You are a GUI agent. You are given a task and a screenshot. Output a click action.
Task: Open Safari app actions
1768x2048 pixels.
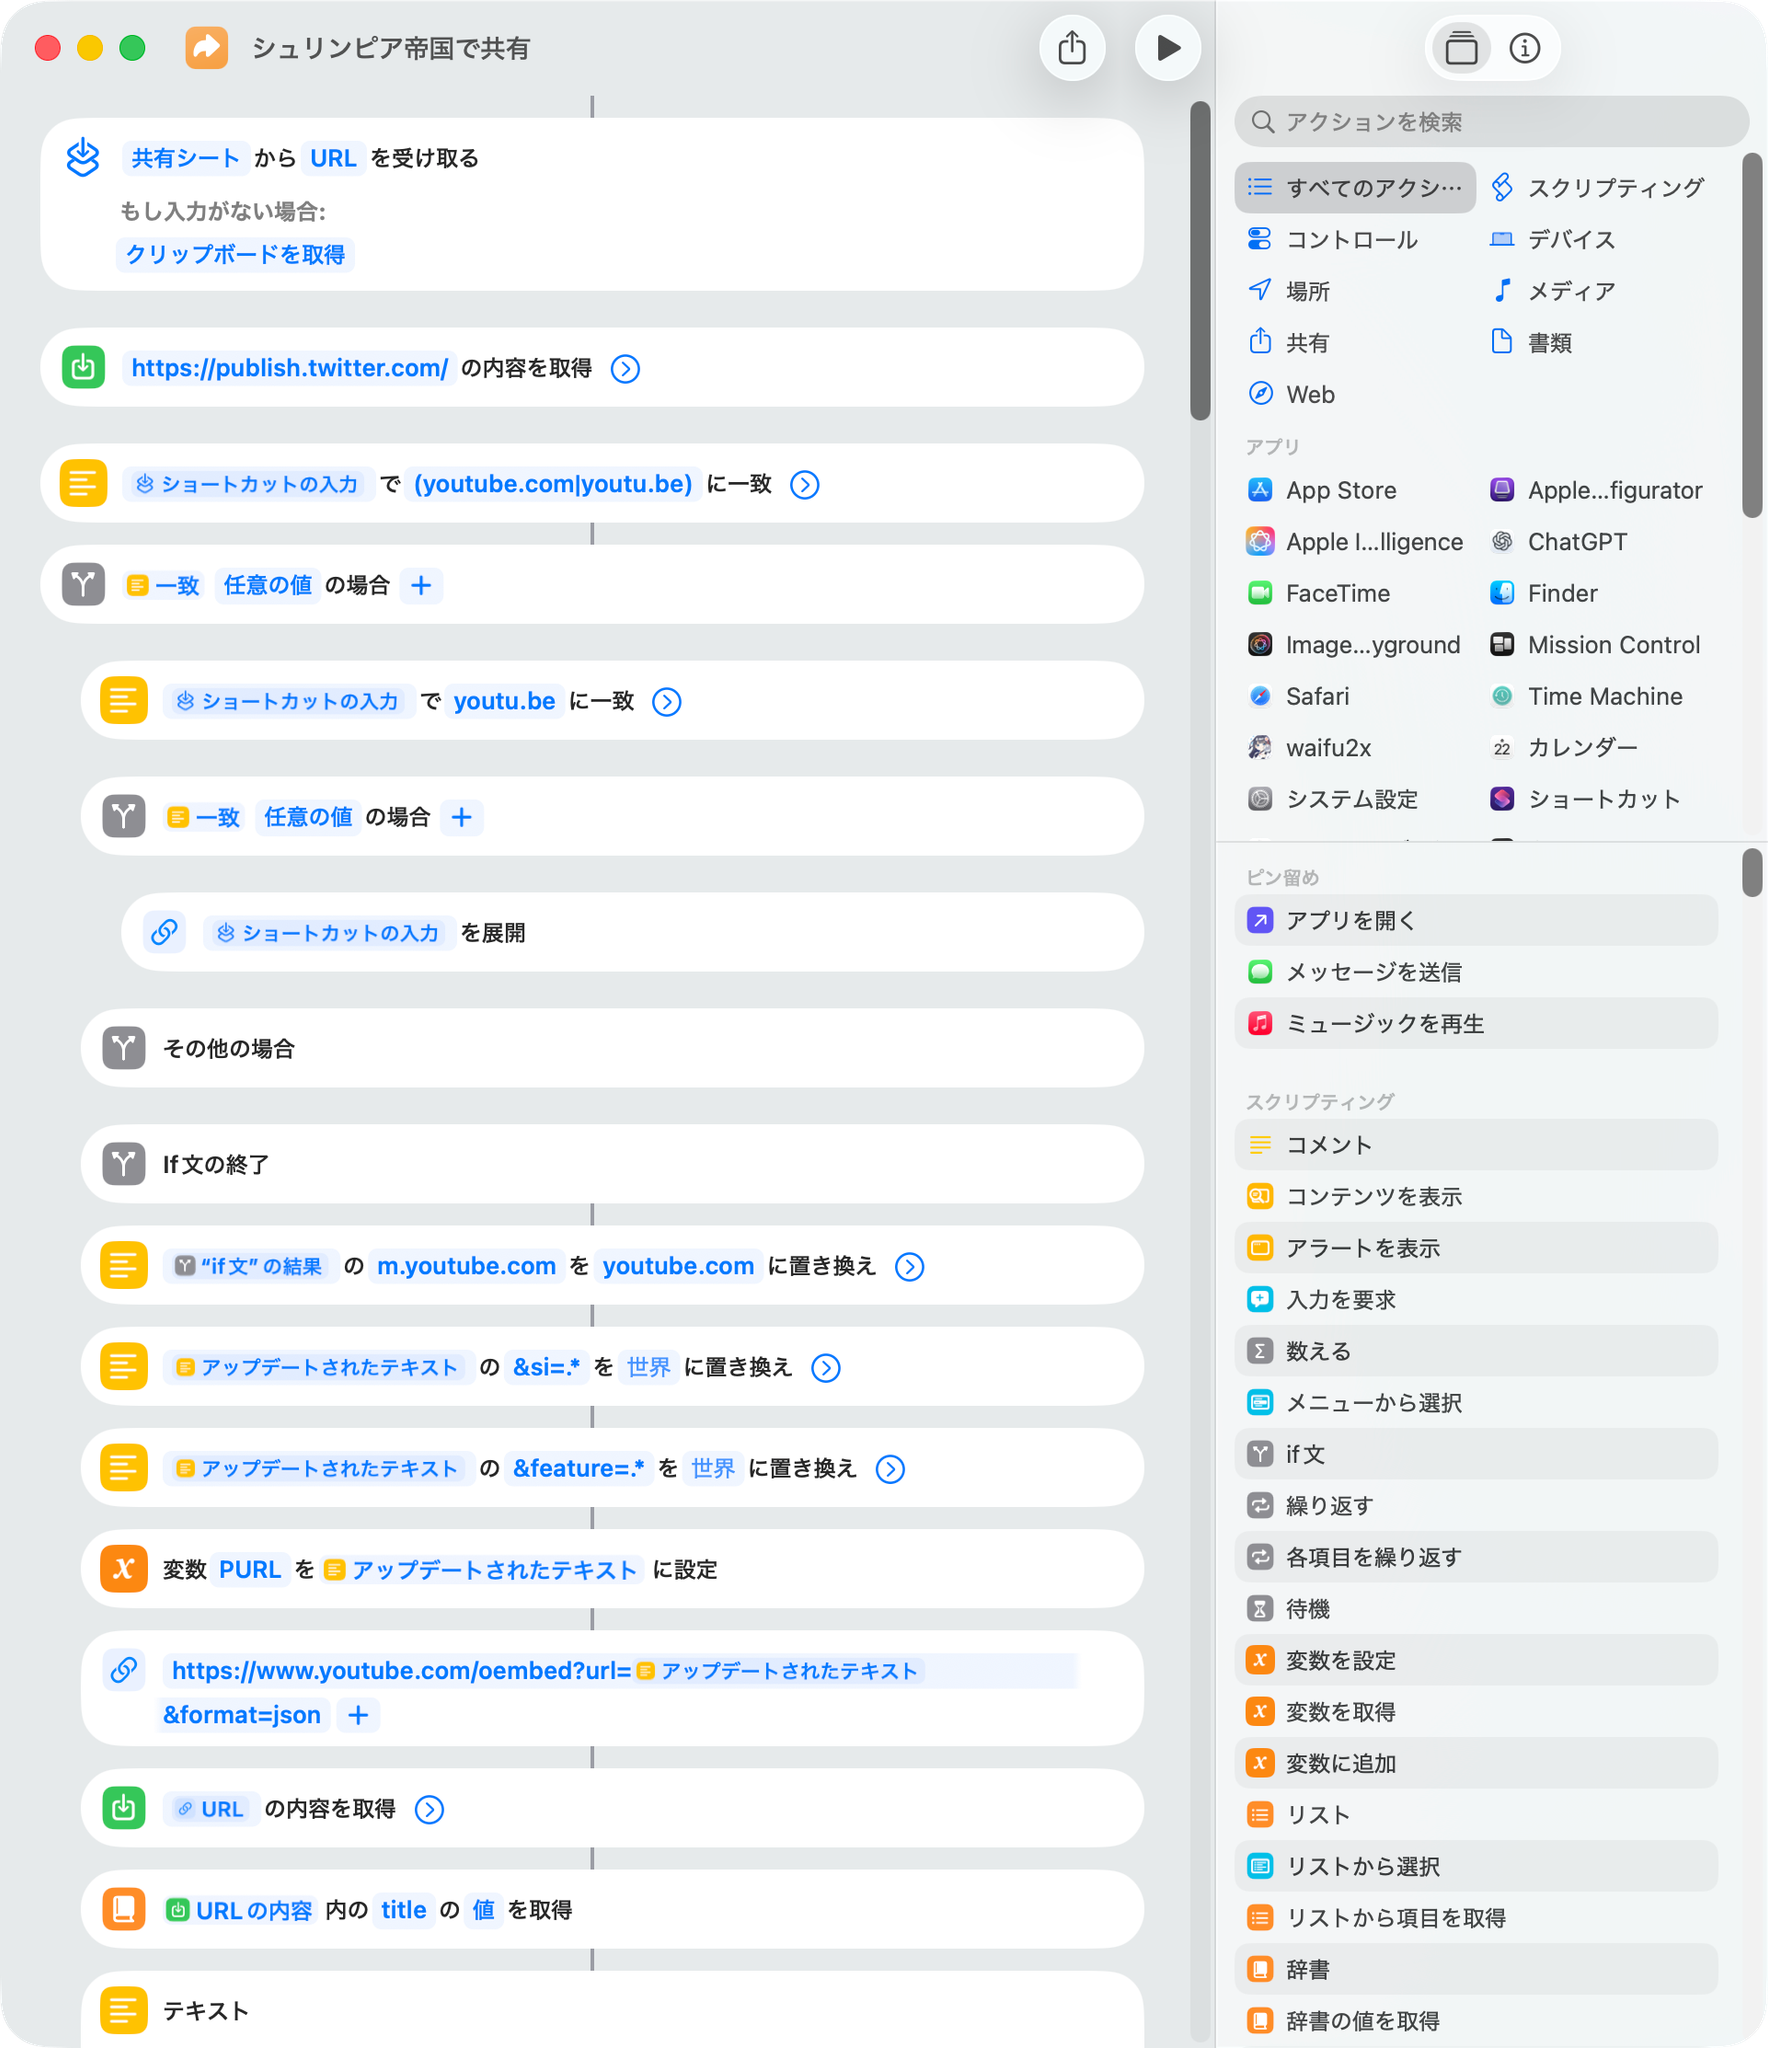tap(1298, 696)
